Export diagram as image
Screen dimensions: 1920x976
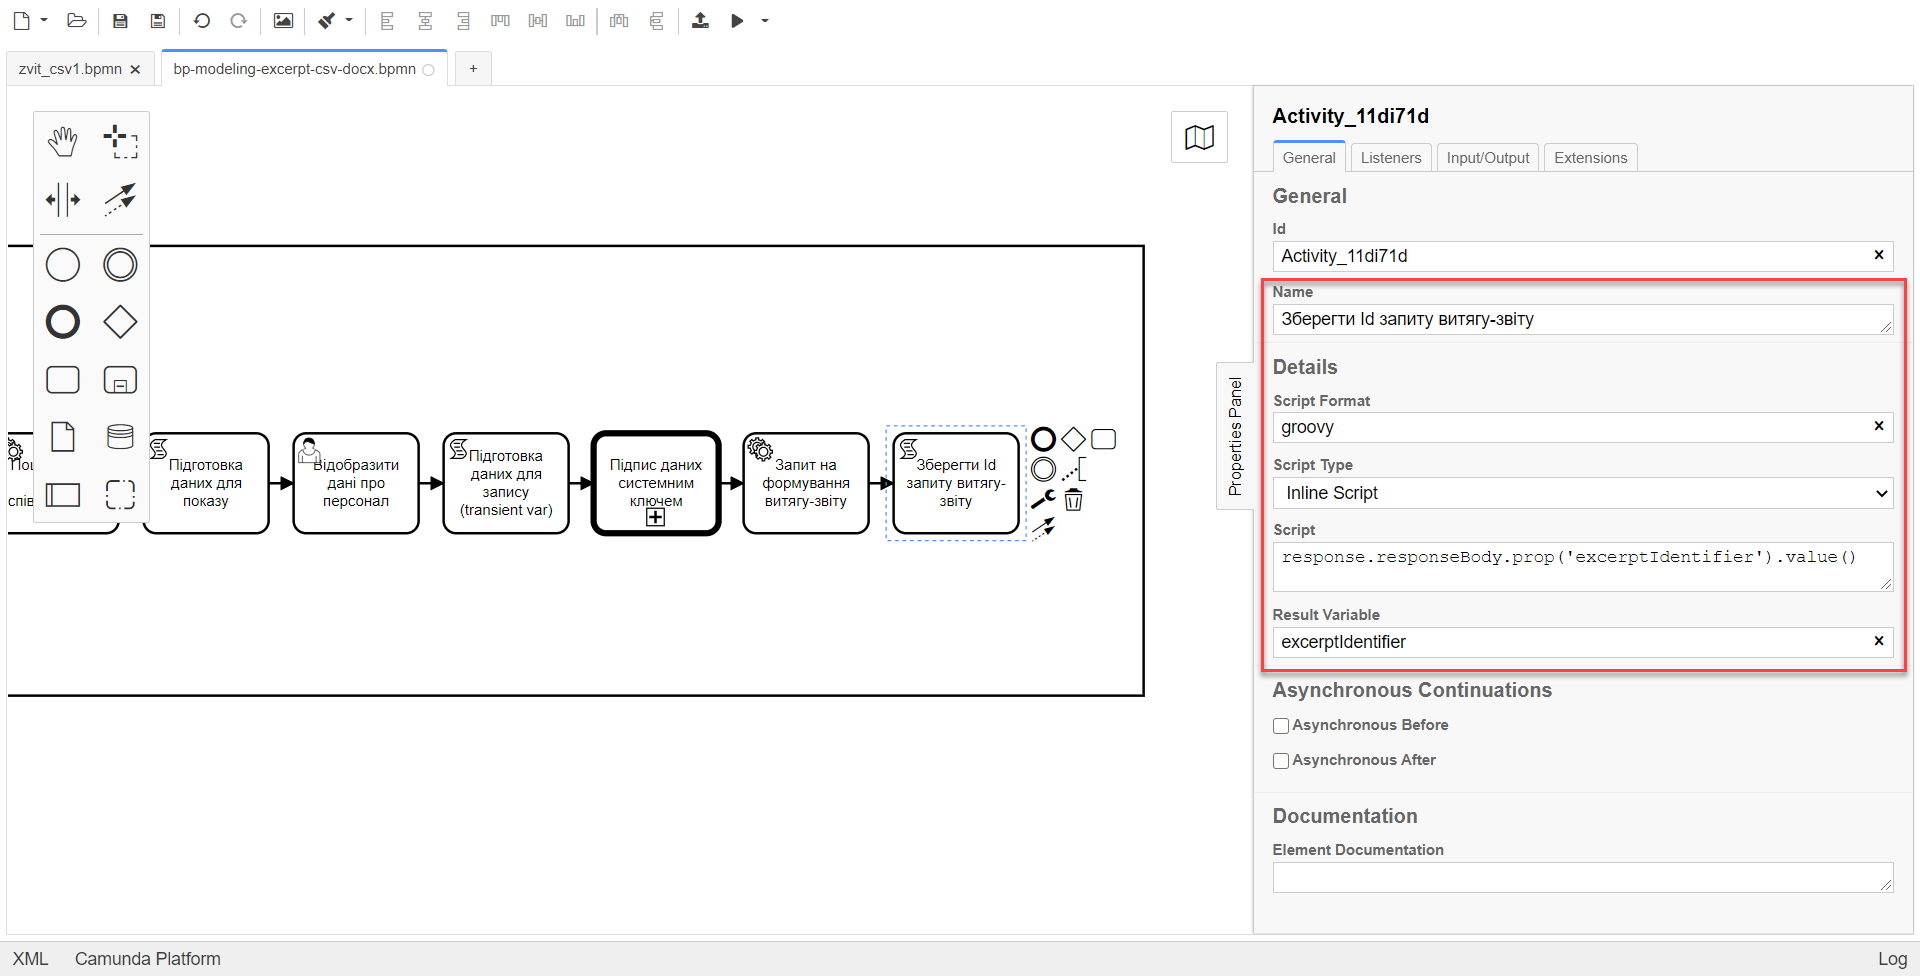(x=284, y=20)
